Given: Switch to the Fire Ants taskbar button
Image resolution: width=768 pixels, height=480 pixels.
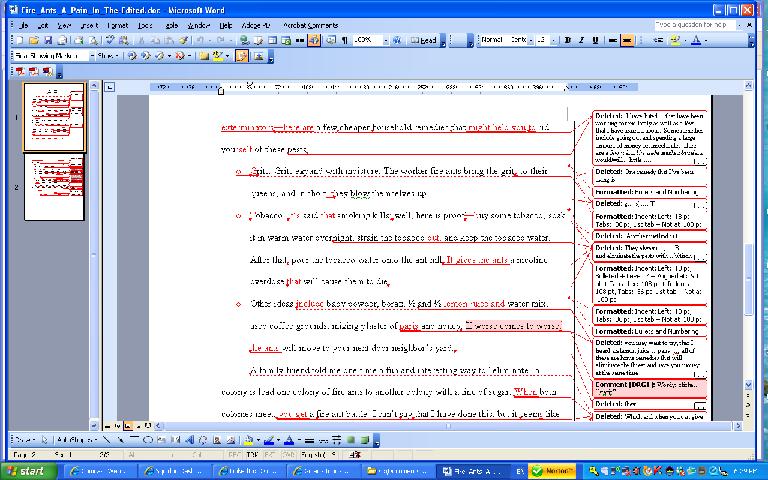Looking at the screenshot, I should point(472,471).
